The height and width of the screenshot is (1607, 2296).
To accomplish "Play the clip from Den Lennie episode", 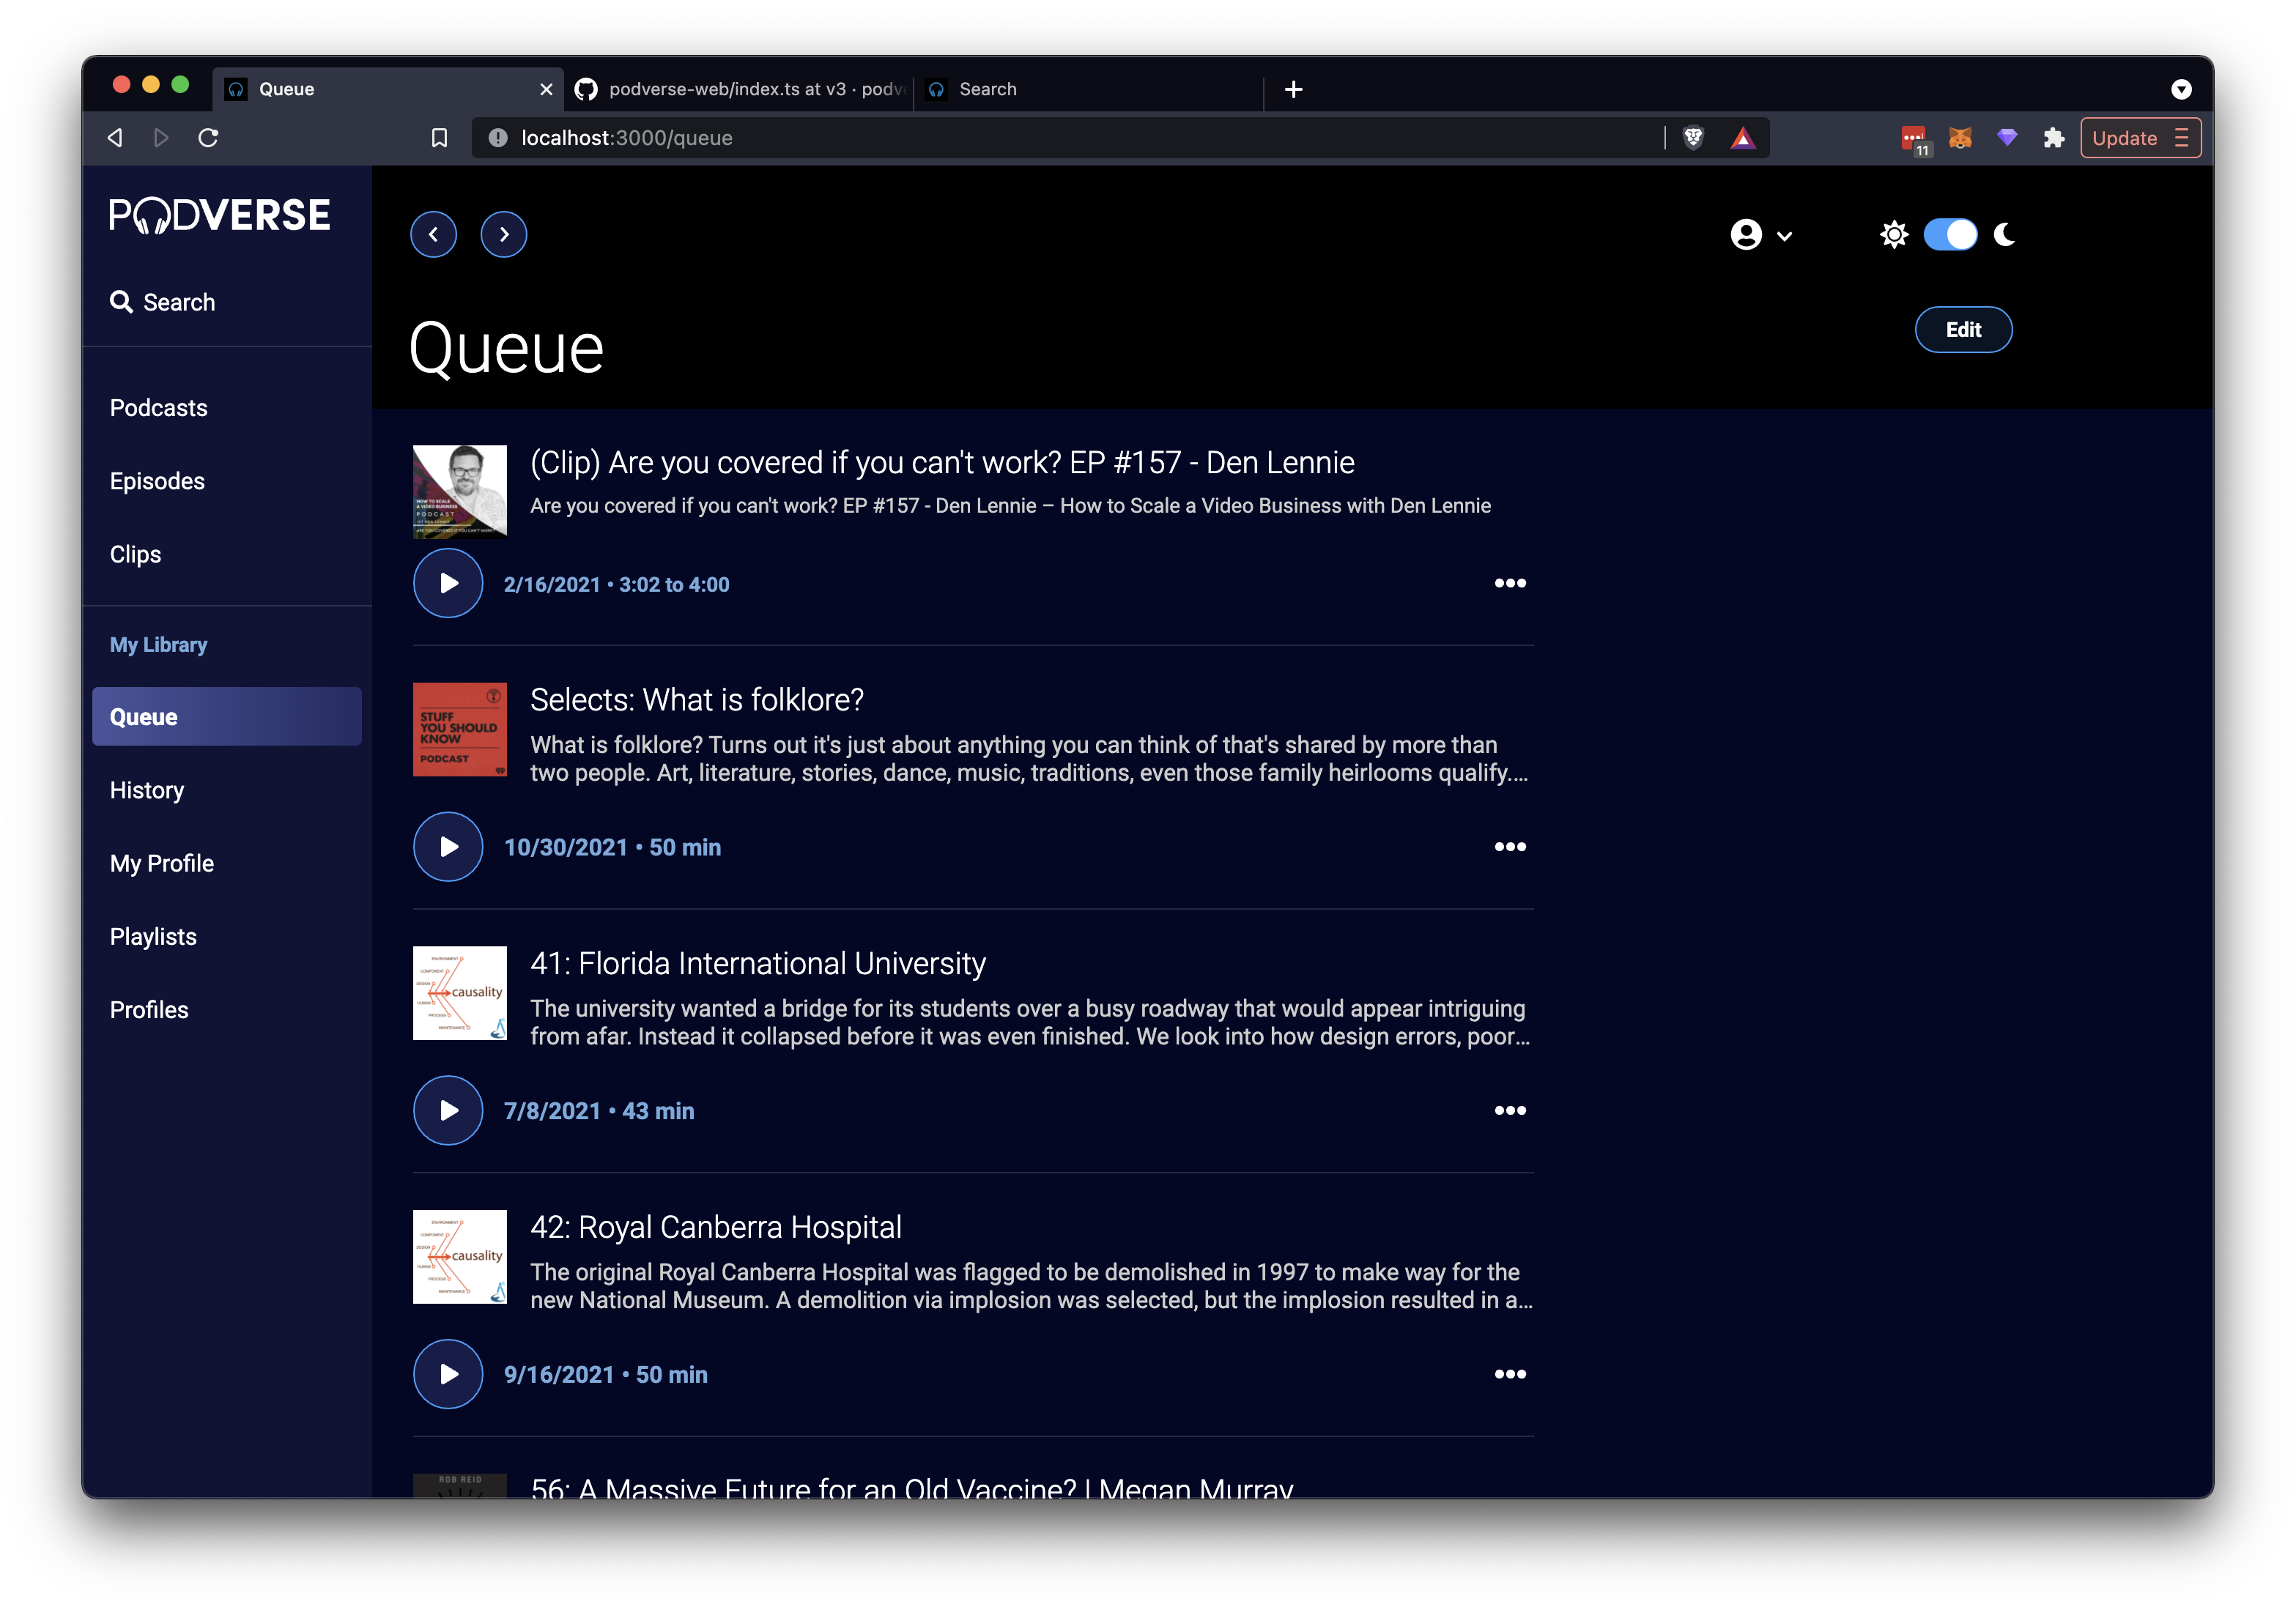I will pos(447,583).
